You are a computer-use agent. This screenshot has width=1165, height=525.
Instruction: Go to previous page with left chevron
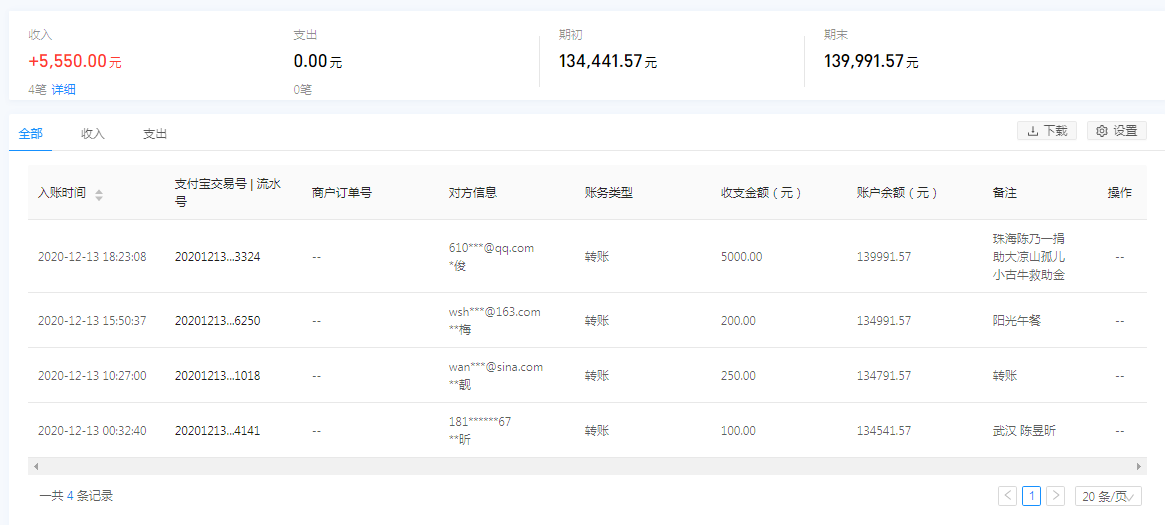click(x=1007, y=496)
